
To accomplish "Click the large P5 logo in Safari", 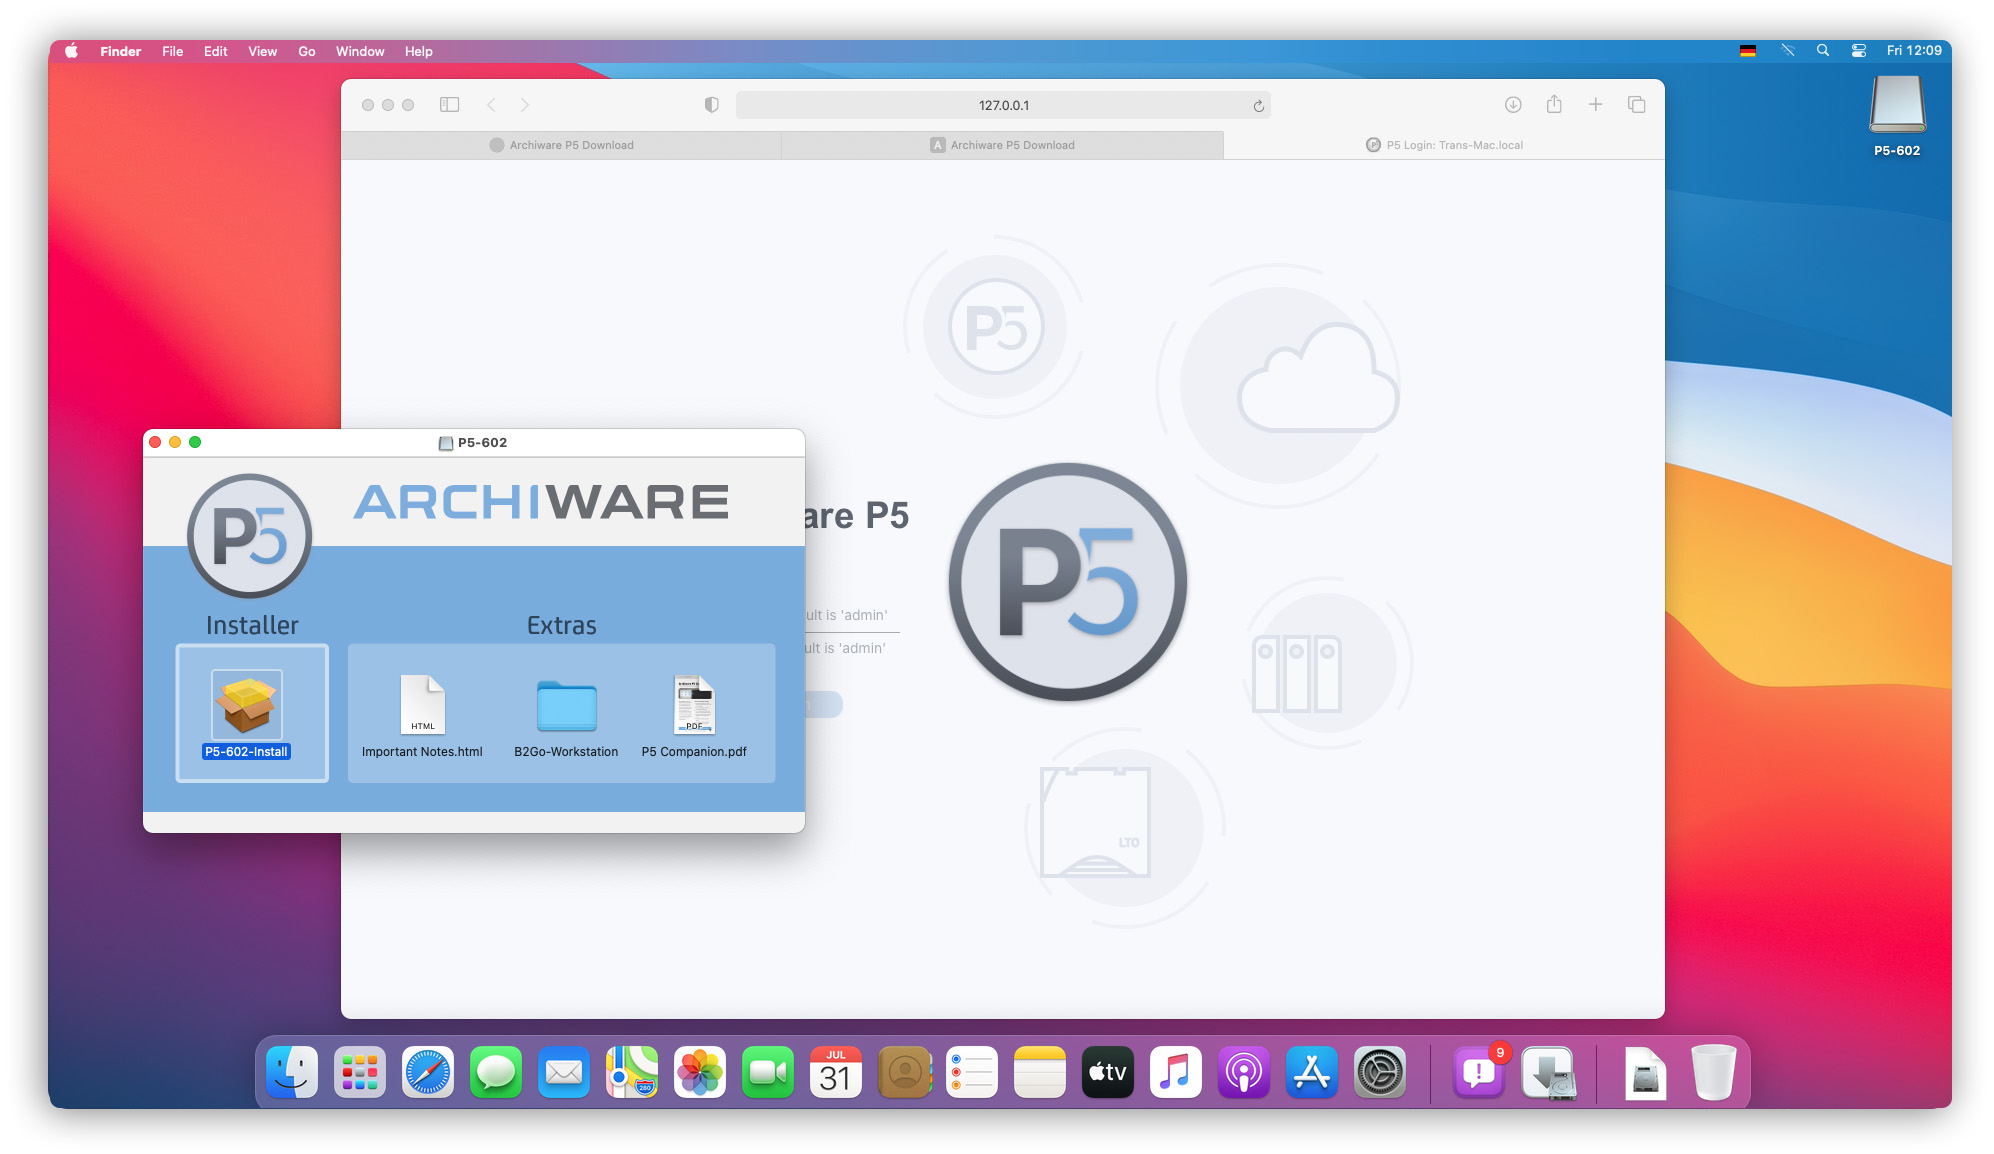I will point(1068,582).
